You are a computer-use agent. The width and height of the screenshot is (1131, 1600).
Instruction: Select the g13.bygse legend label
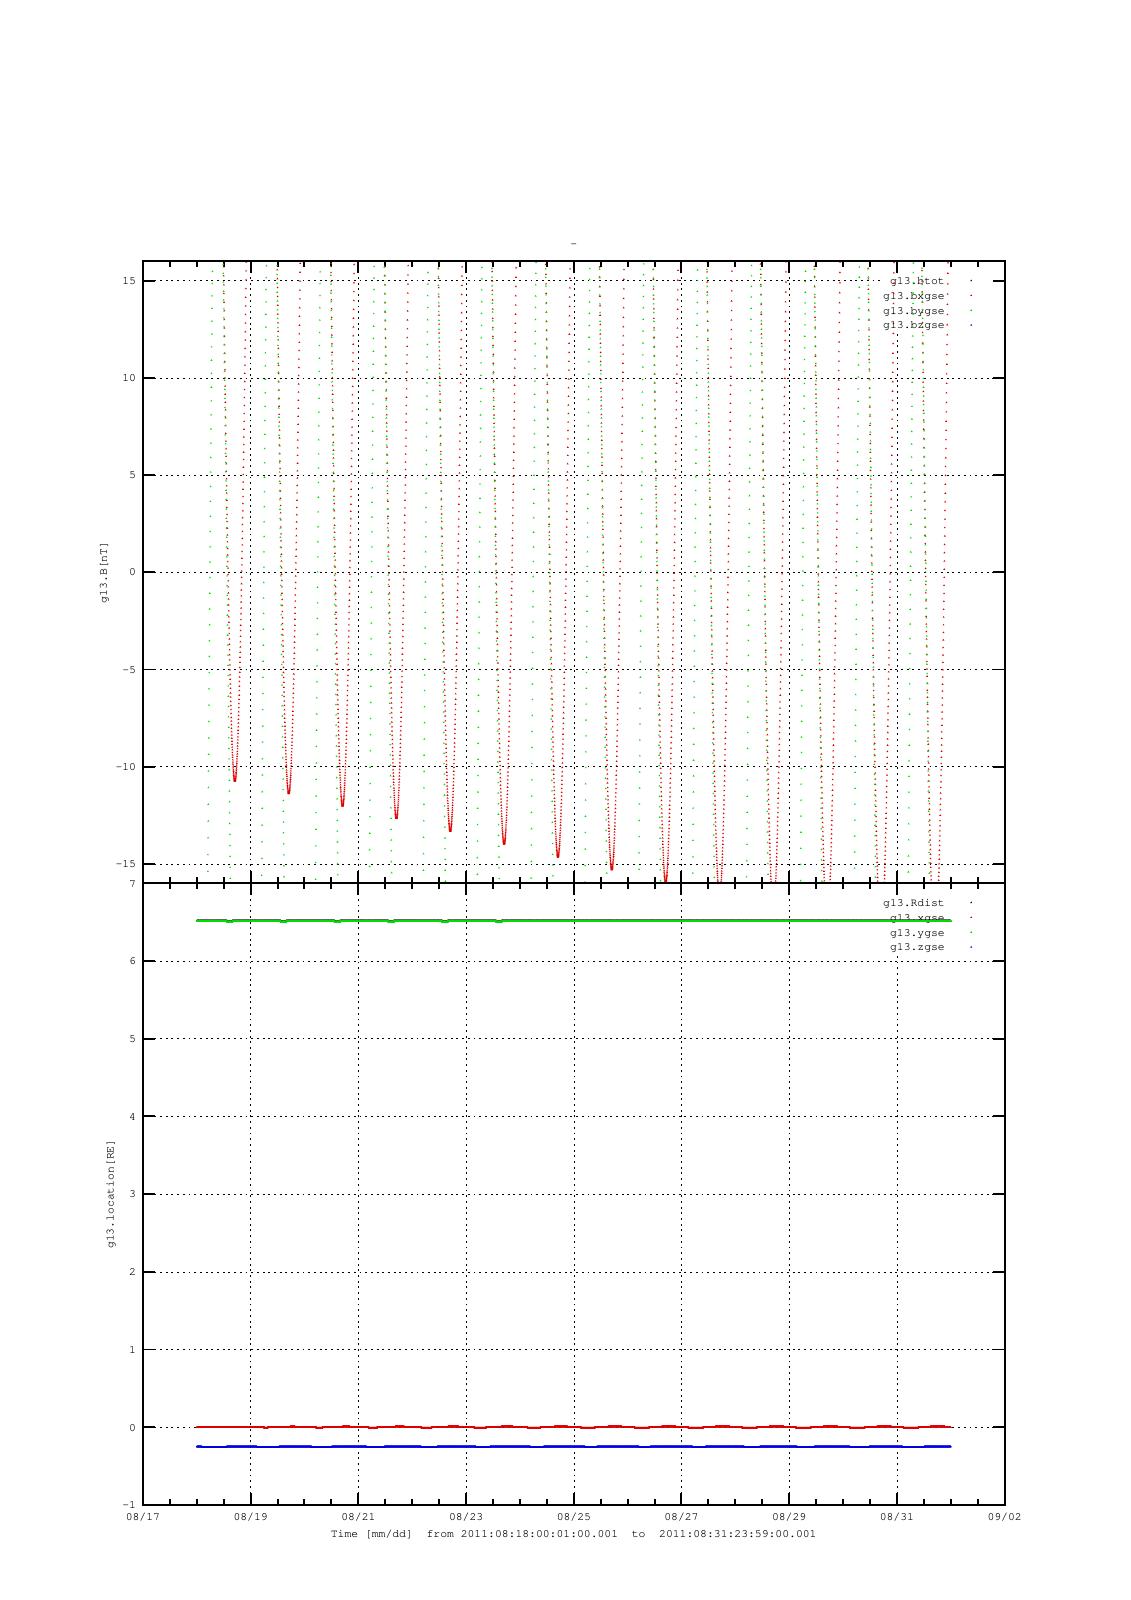coord(914,311)
